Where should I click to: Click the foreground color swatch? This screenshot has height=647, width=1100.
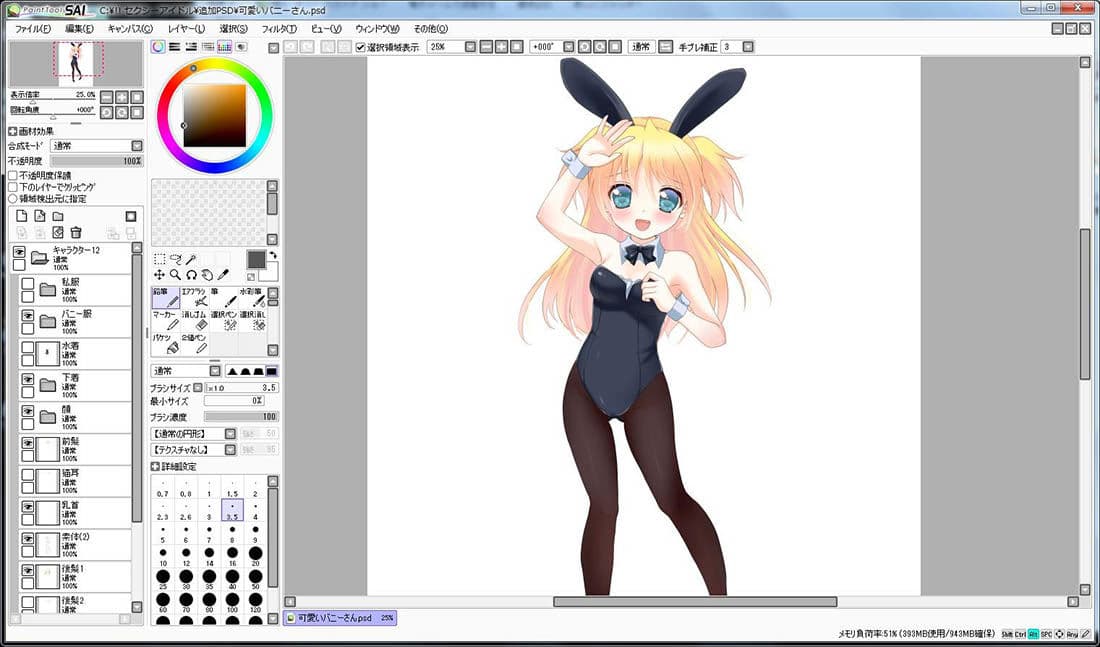[x=256, y=259]
